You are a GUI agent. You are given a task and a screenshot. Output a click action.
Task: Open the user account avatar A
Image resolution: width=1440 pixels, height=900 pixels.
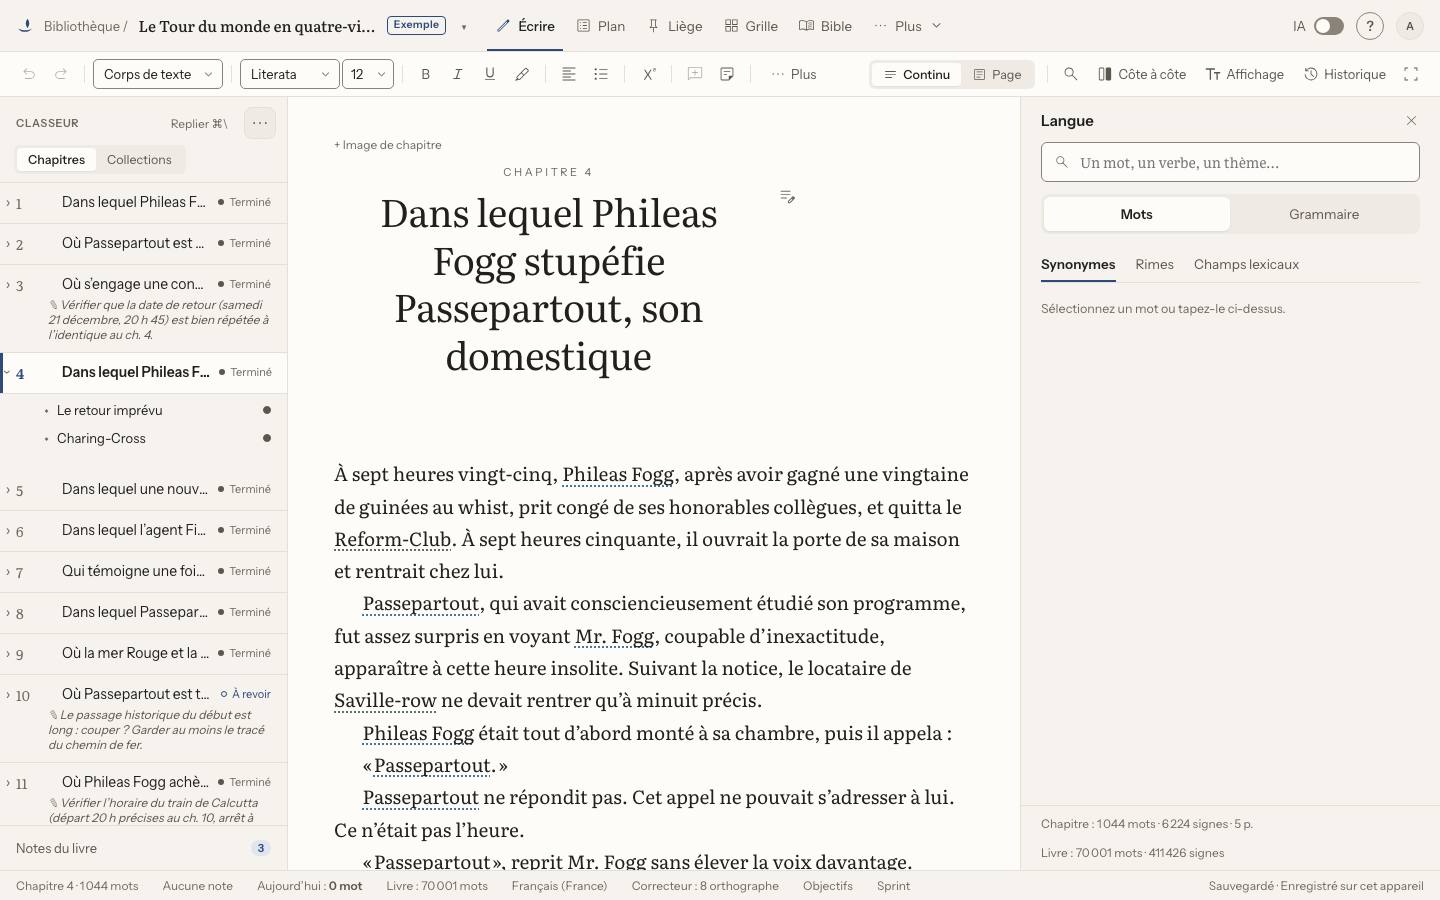pos(1410,26)
